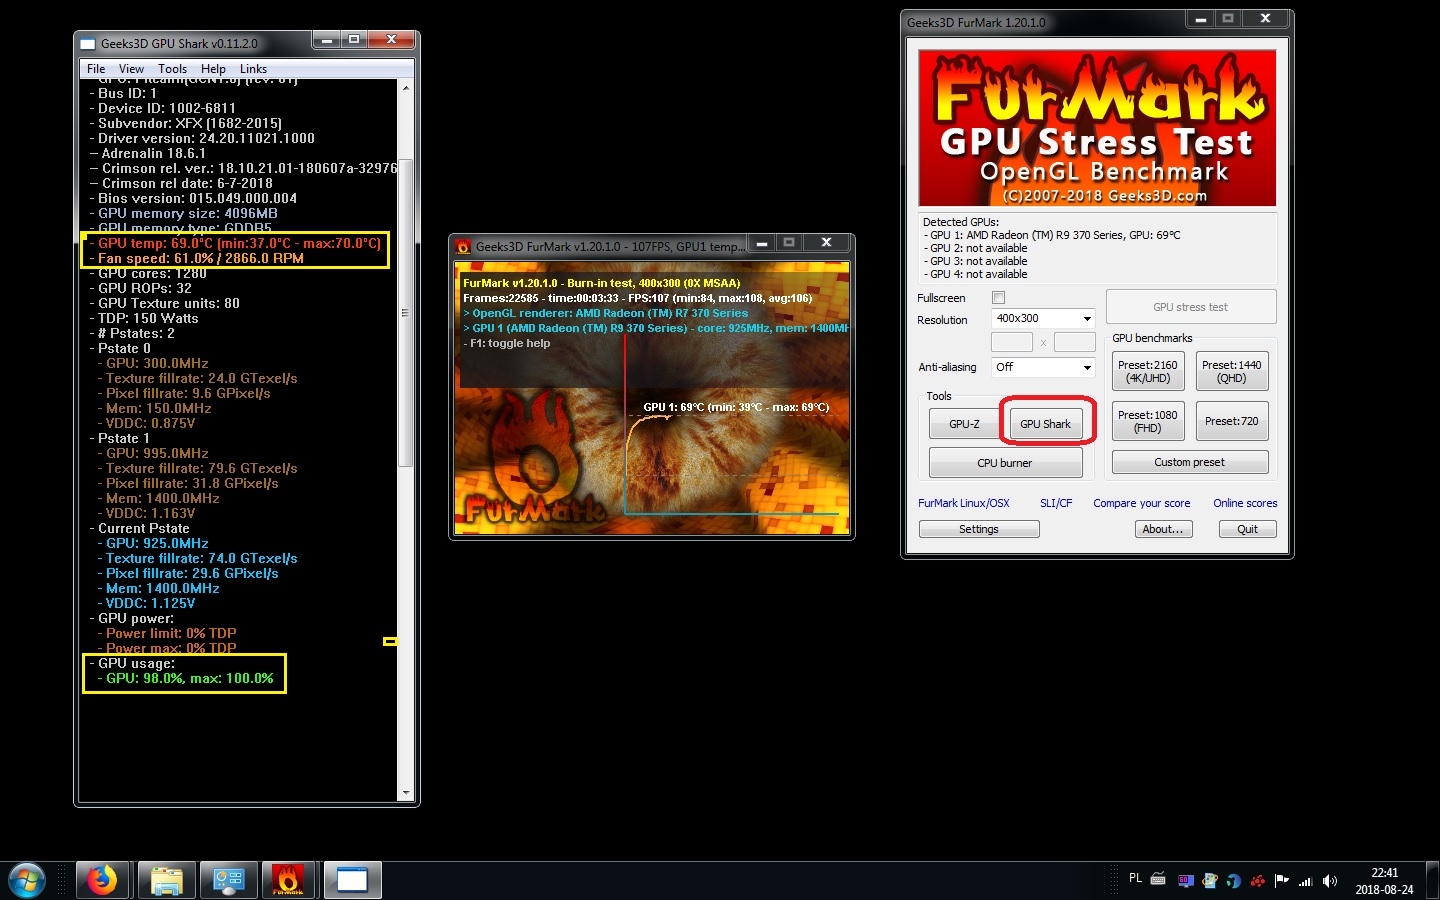The height and width of the screenshot is (900, 1440).
Task: Click the Windows logo with orange ring tray icon
Action: click(1210, 881)
